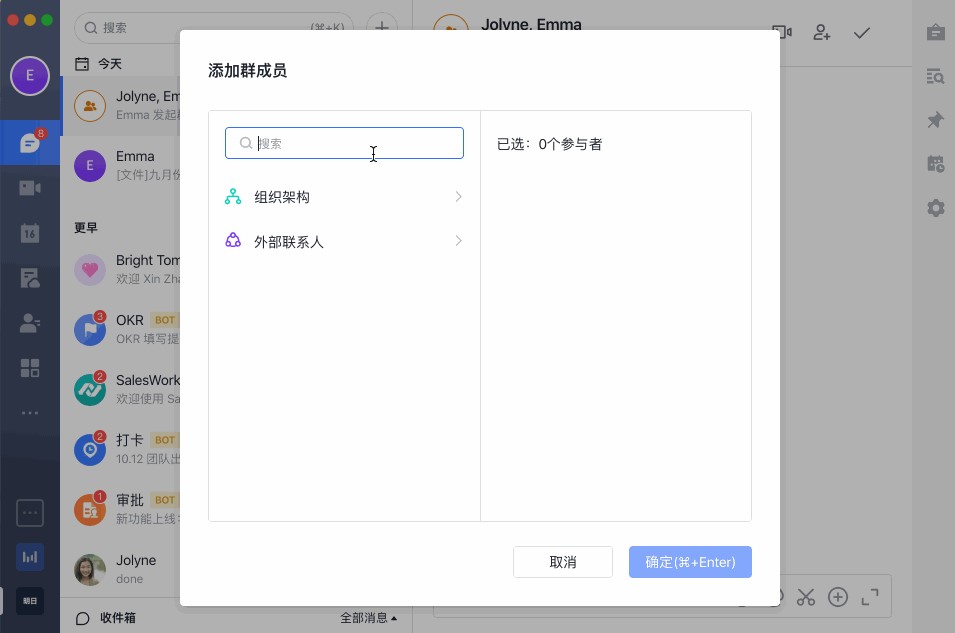
Task: Select 外部联系人 in the member list
Action: pos(289,242)
